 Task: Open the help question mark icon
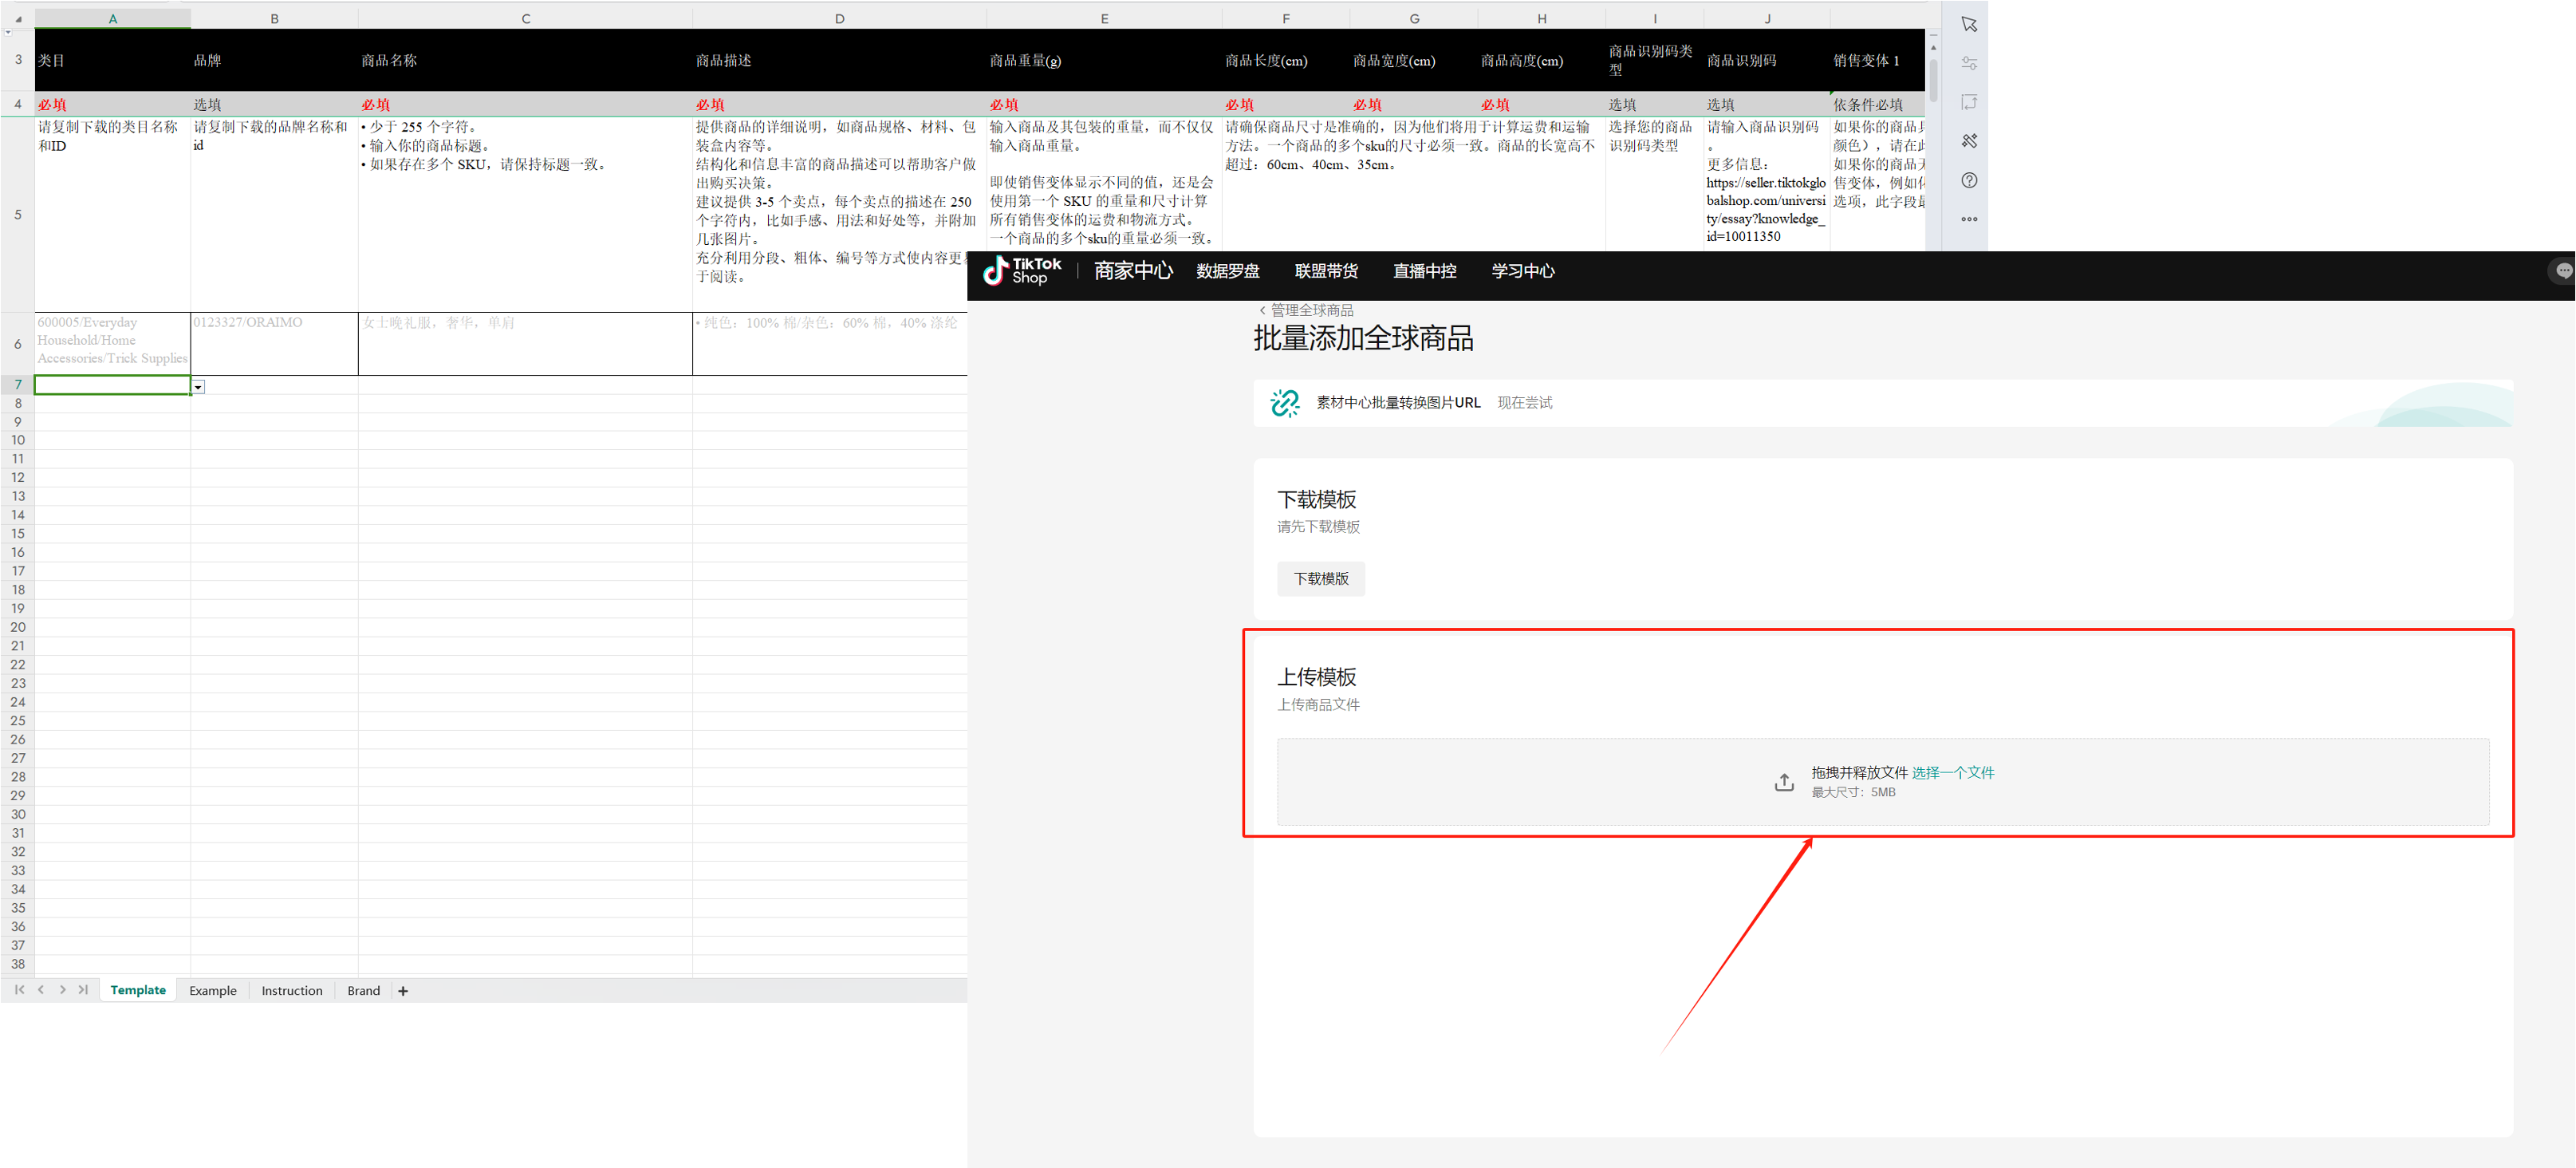click(x=1969, y=181)
